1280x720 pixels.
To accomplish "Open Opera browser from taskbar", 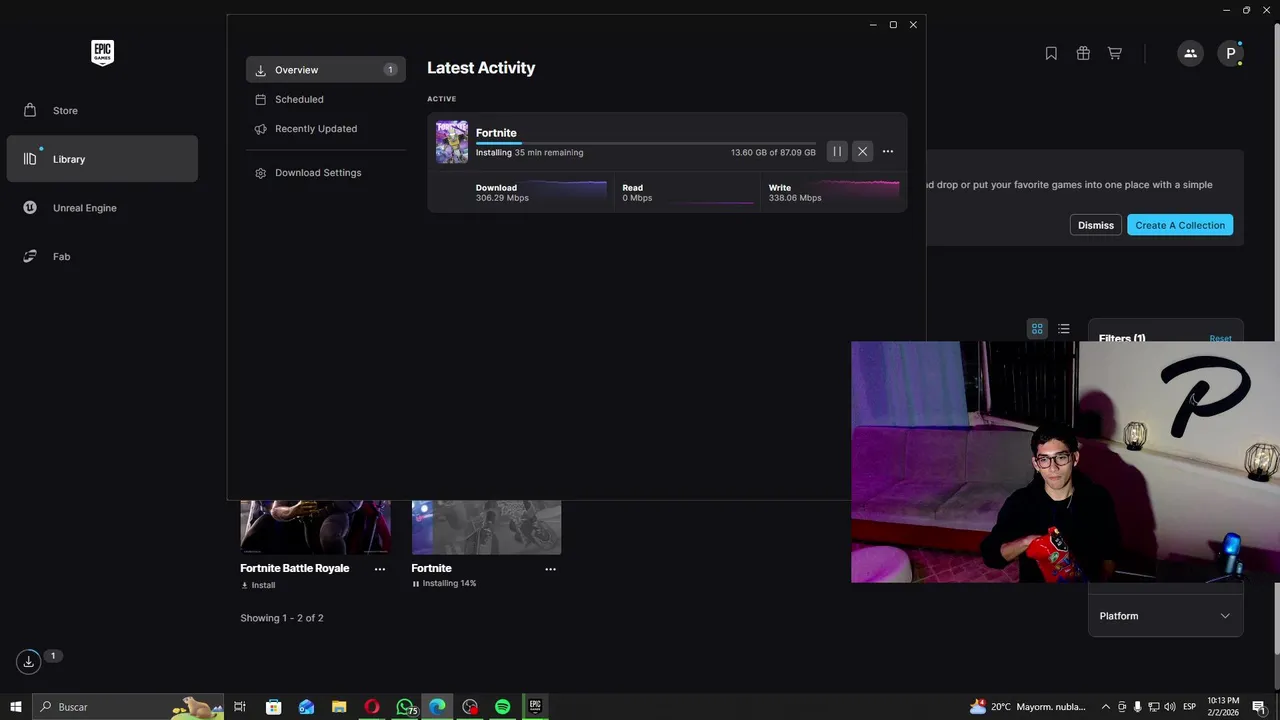I will coord(372,707).
